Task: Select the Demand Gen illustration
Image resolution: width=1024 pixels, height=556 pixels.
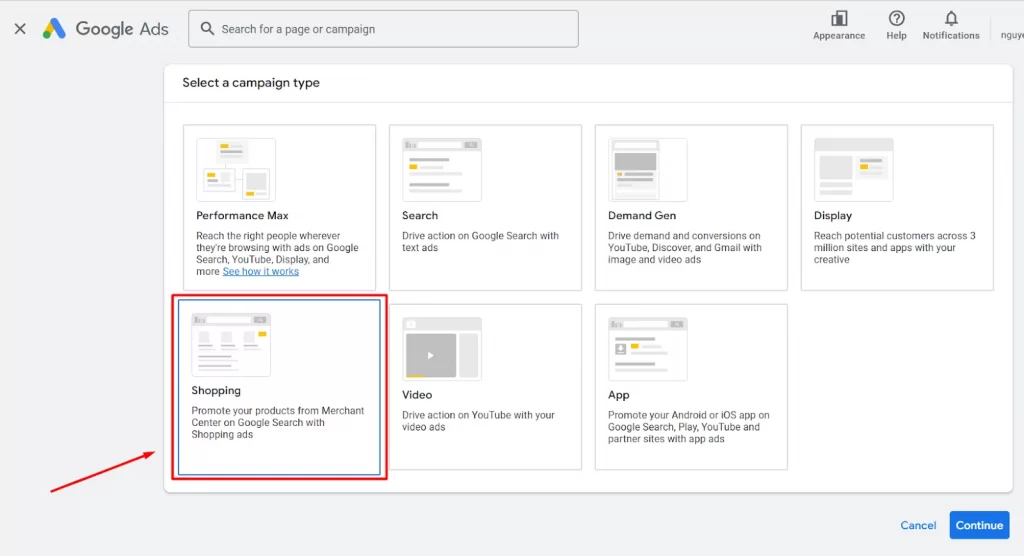Action: point(647,169)
